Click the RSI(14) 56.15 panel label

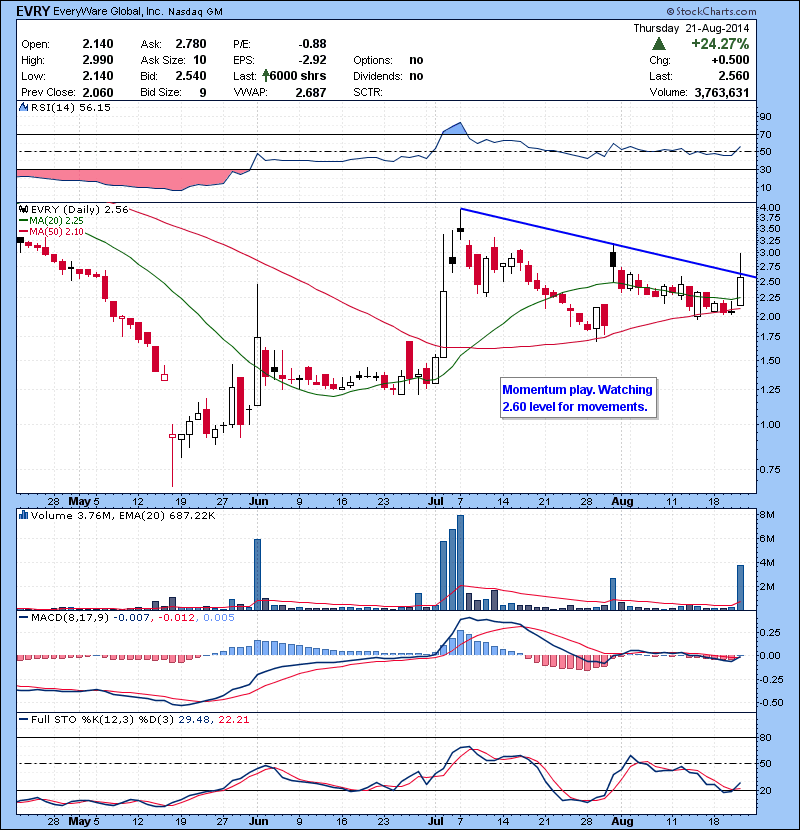tap(70, 107)
